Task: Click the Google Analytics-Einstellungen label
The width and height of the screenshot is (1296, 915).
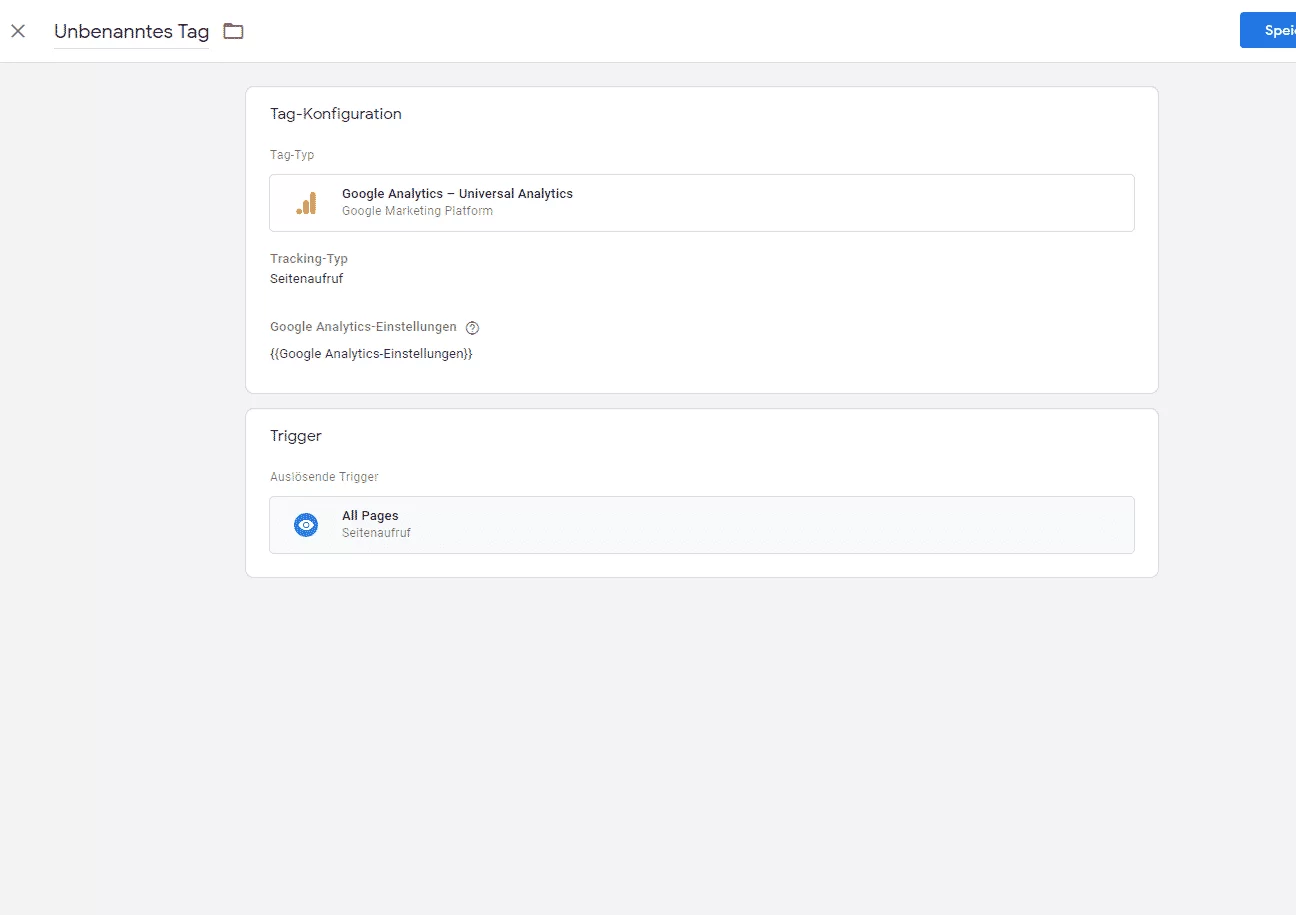Action: tap(363, 327)
